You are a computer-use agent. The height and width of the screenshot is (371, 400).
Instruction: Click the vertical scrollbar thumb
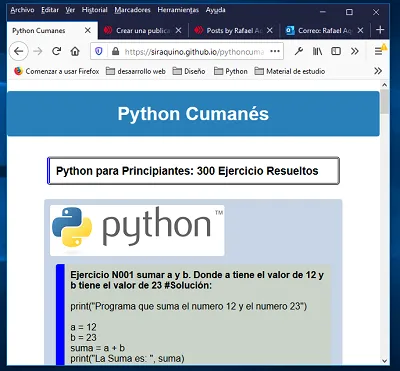coord(384,102)
